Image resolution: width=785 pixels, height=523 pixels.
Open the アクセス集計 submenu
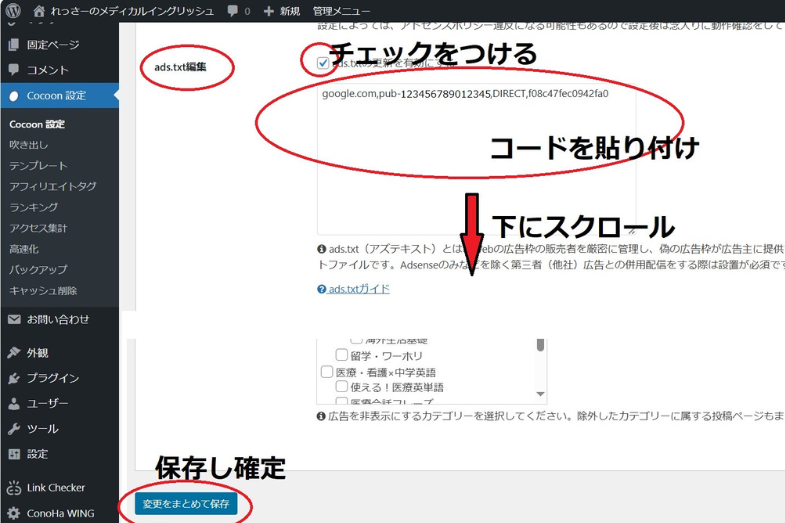[38, 228]
